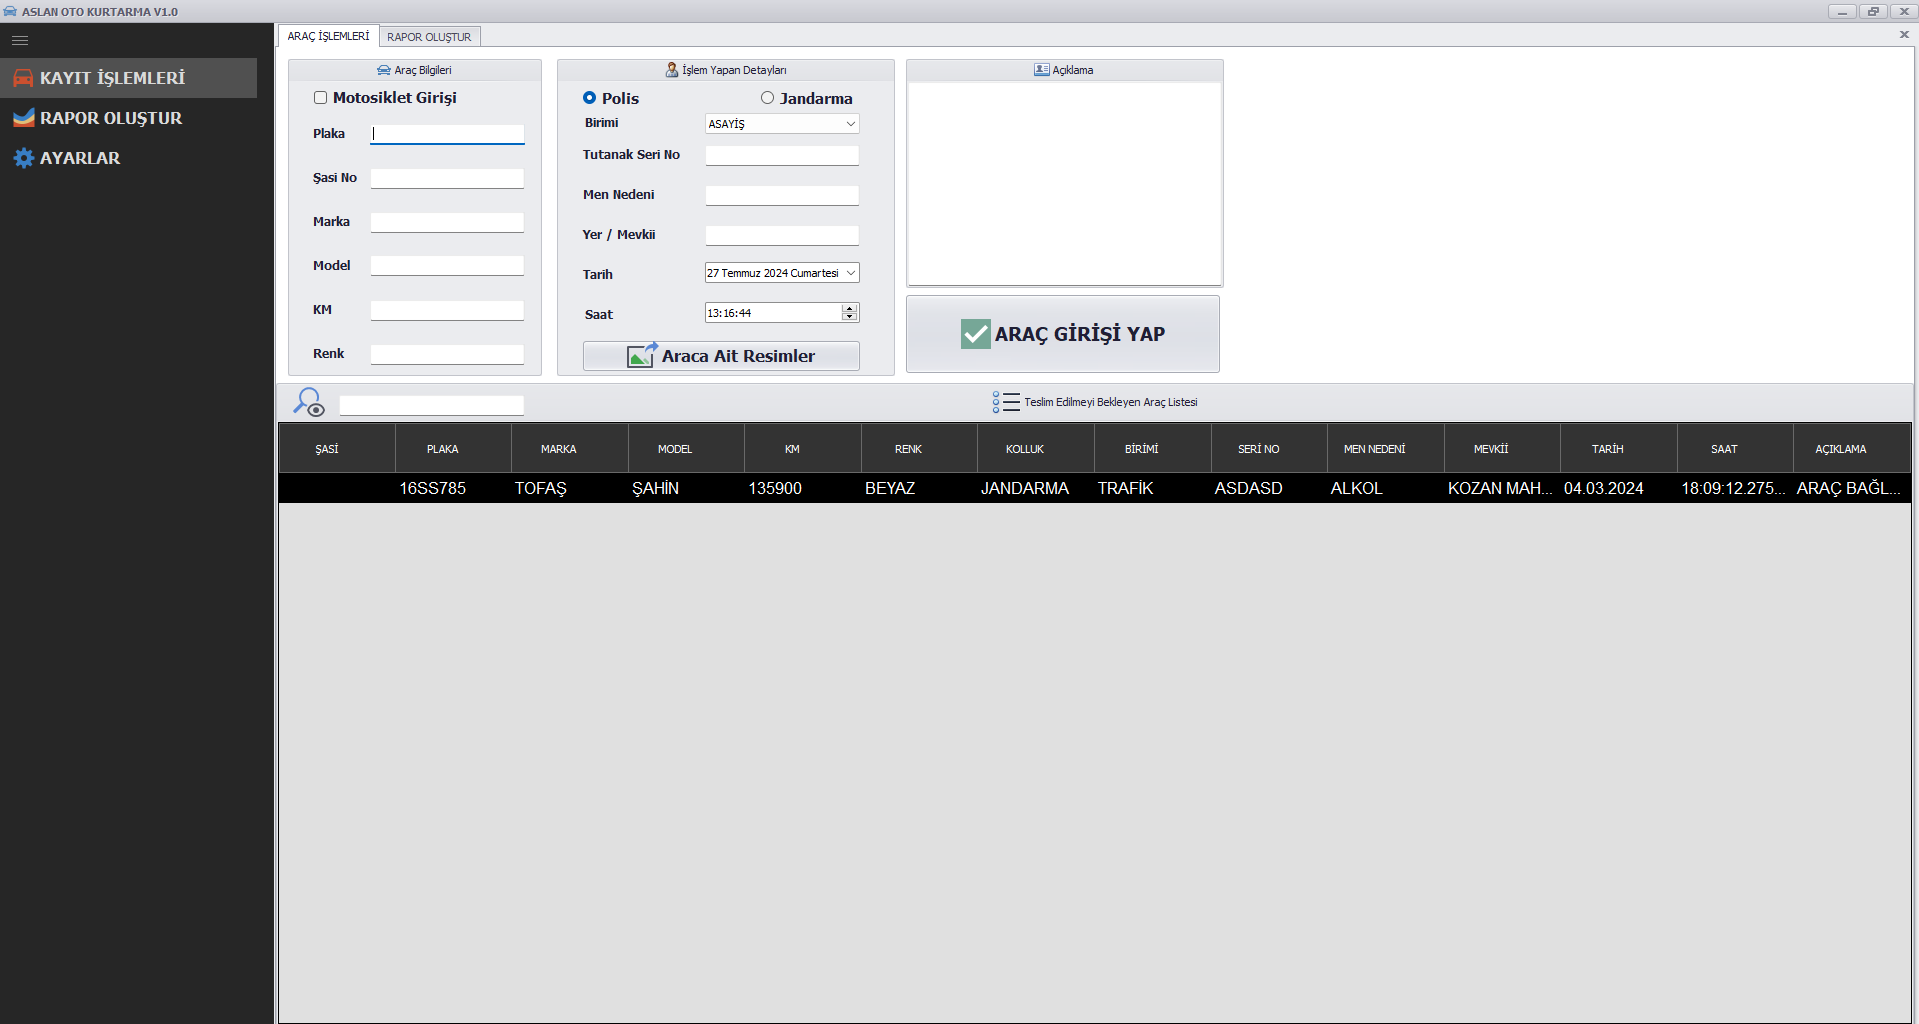
Task: Click the search magnifier with eye icon
Action: 309,402
